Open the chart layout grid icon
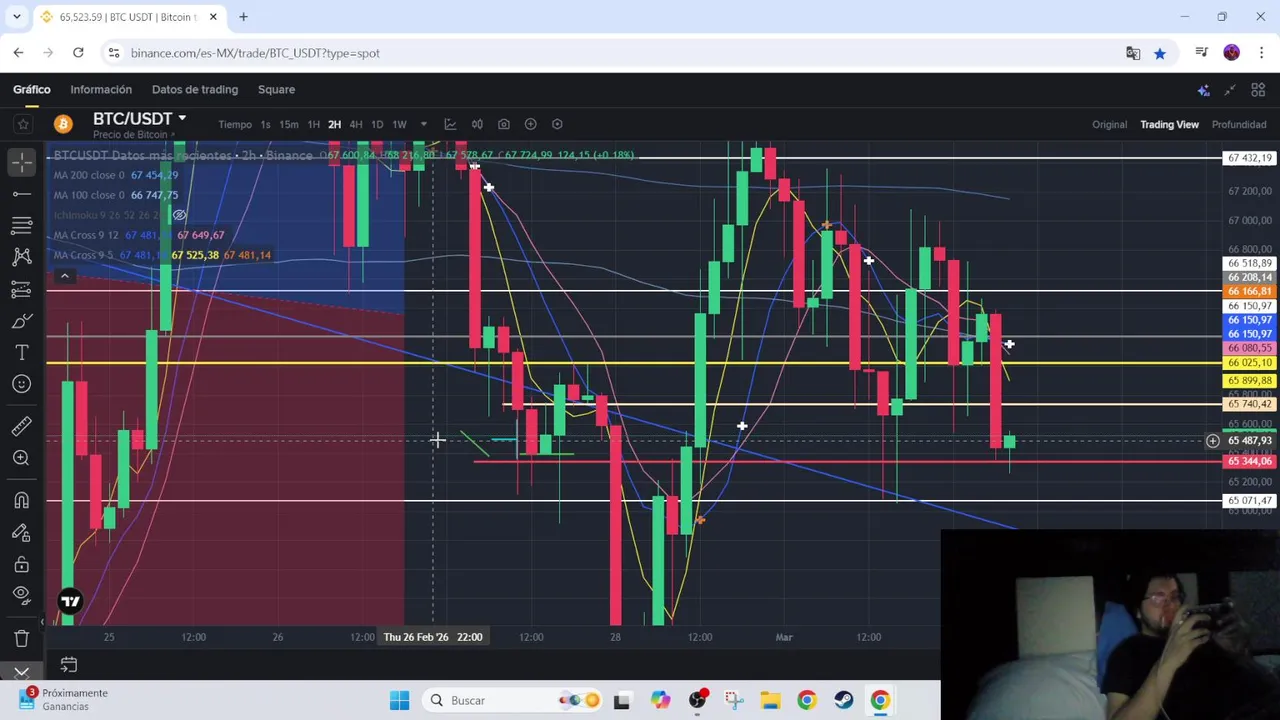Viewport: 1280px width, 720px height. [1258, 90]
